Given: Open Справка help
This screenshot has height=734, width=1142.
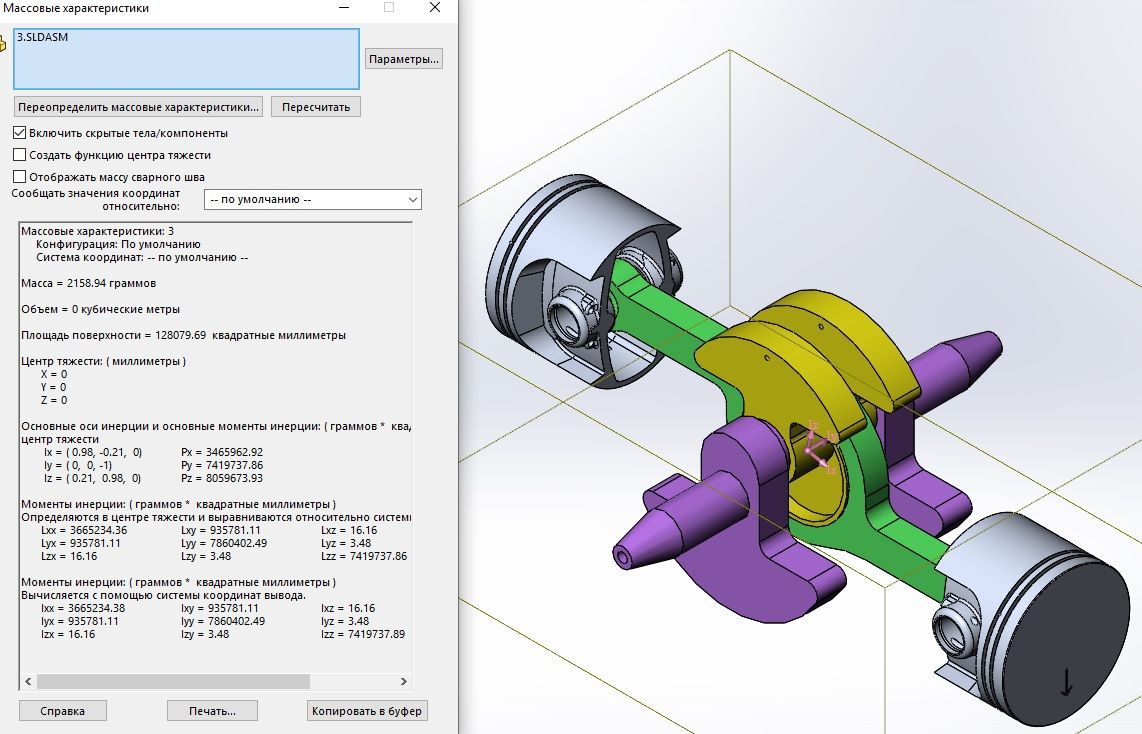Looking at the screenshot, I should click(x=62, y=711).
